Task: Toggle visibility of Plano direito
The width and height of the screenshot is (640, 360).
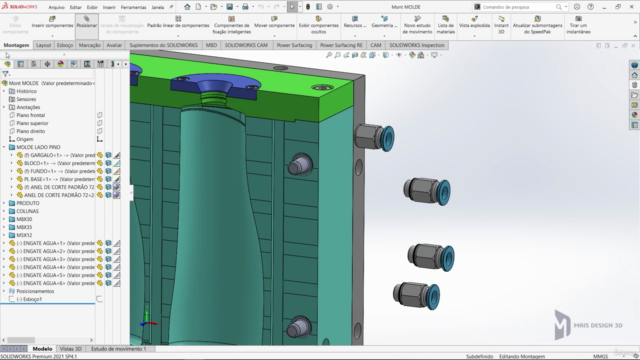Action: [x=100, y=131]
